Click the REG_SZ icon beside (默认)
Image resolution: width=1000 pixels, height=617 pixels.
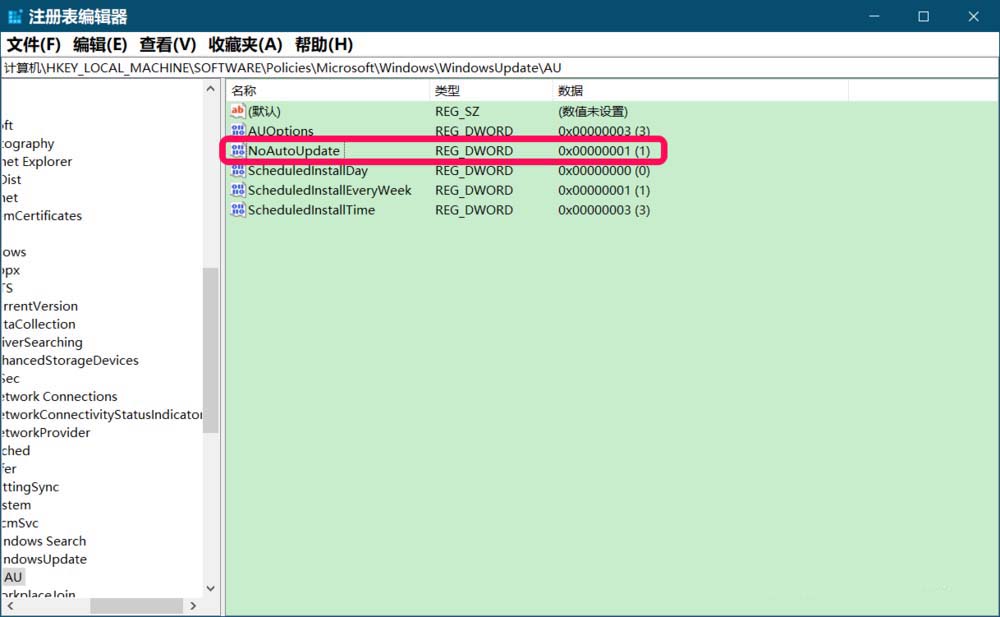point(237,111)
